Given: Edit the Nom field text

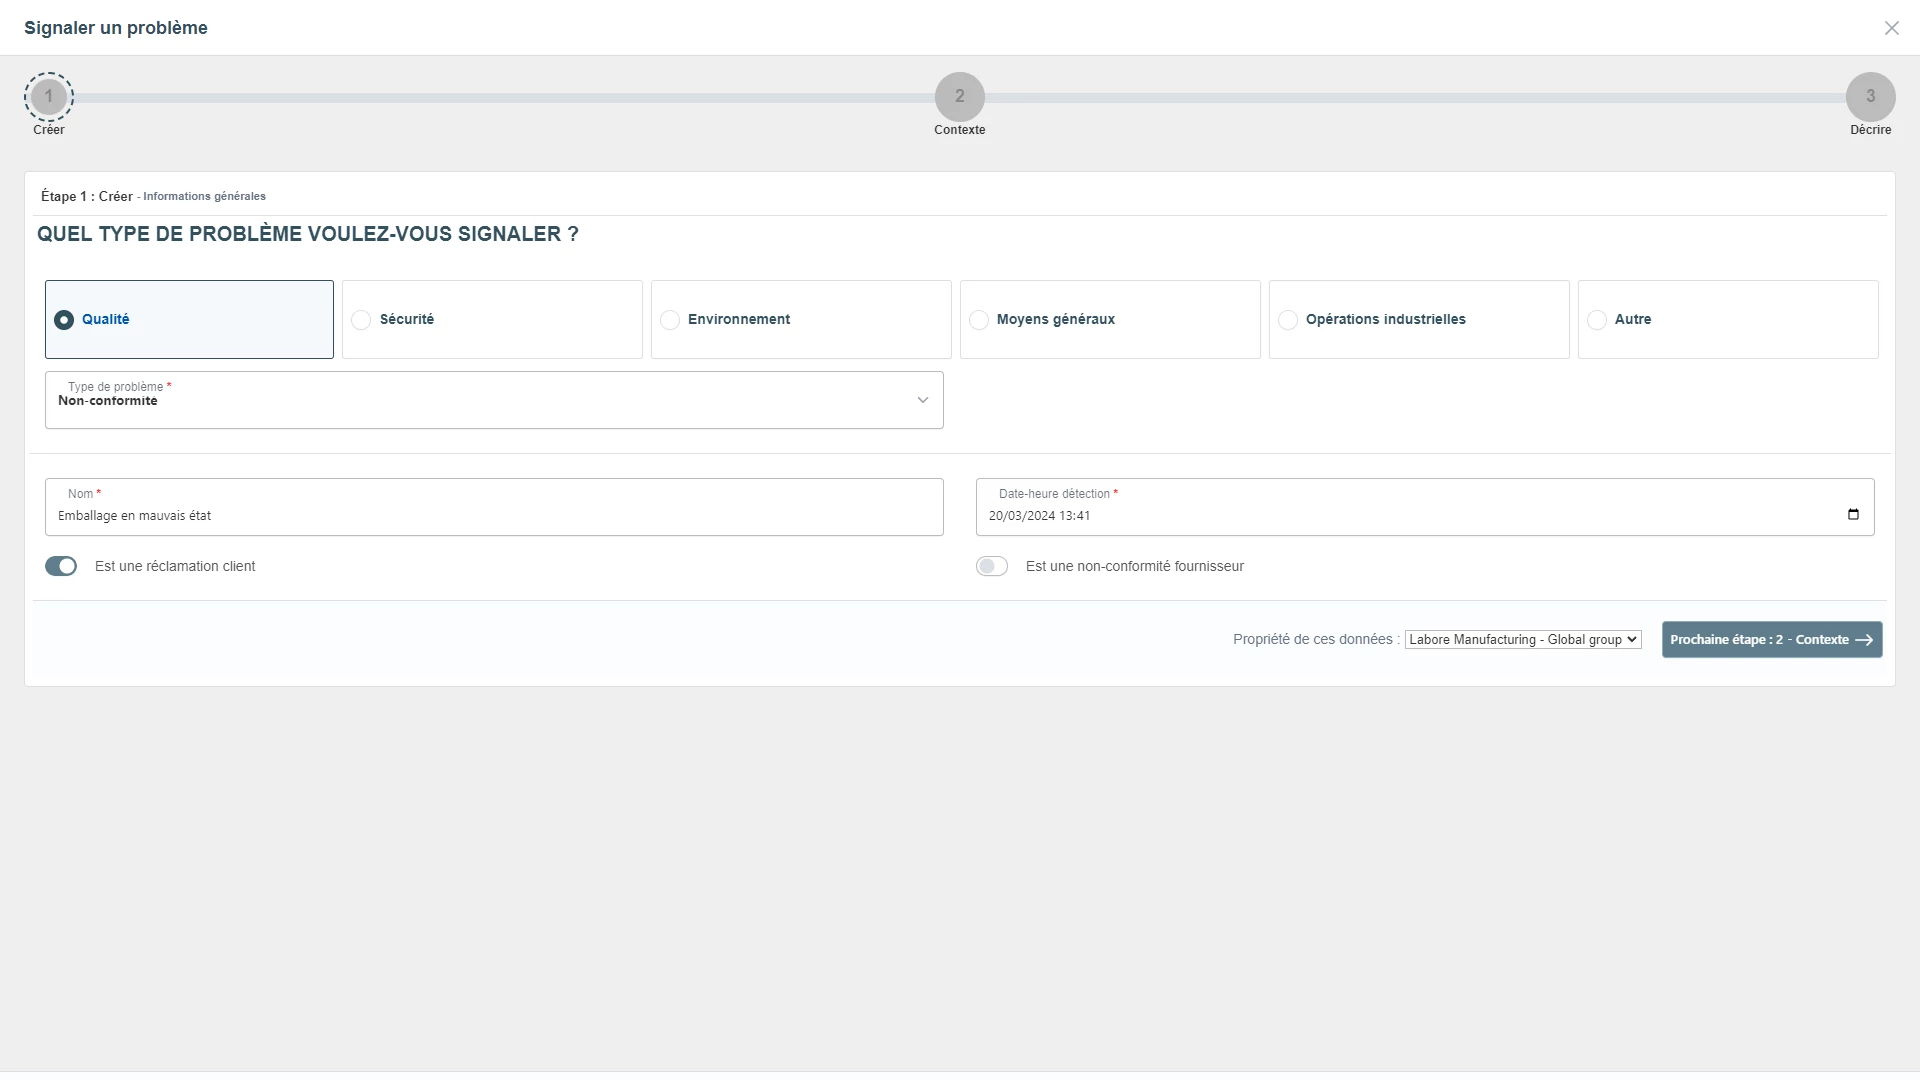Looking at the screenshot, I should [494, 507].
